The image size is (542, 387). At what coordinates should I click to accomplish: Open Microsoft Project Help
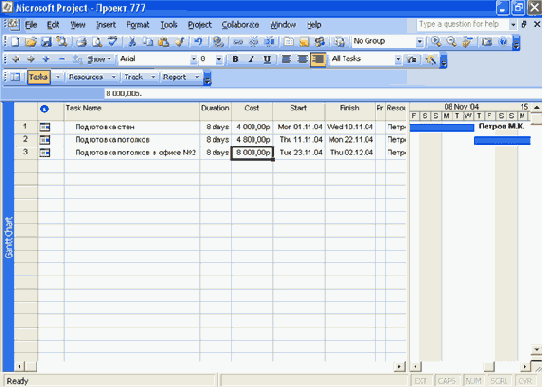pyautogui.click(x=503, y=42)
